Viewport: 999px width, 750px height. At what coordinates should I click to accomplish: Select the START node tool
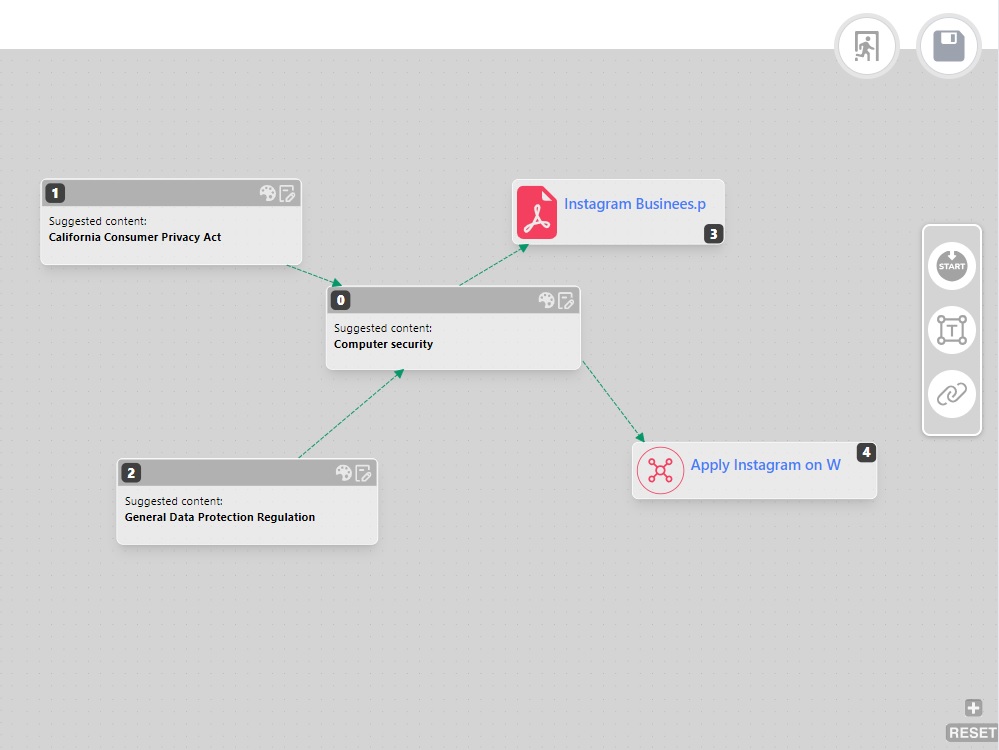(x=952, y=266)
